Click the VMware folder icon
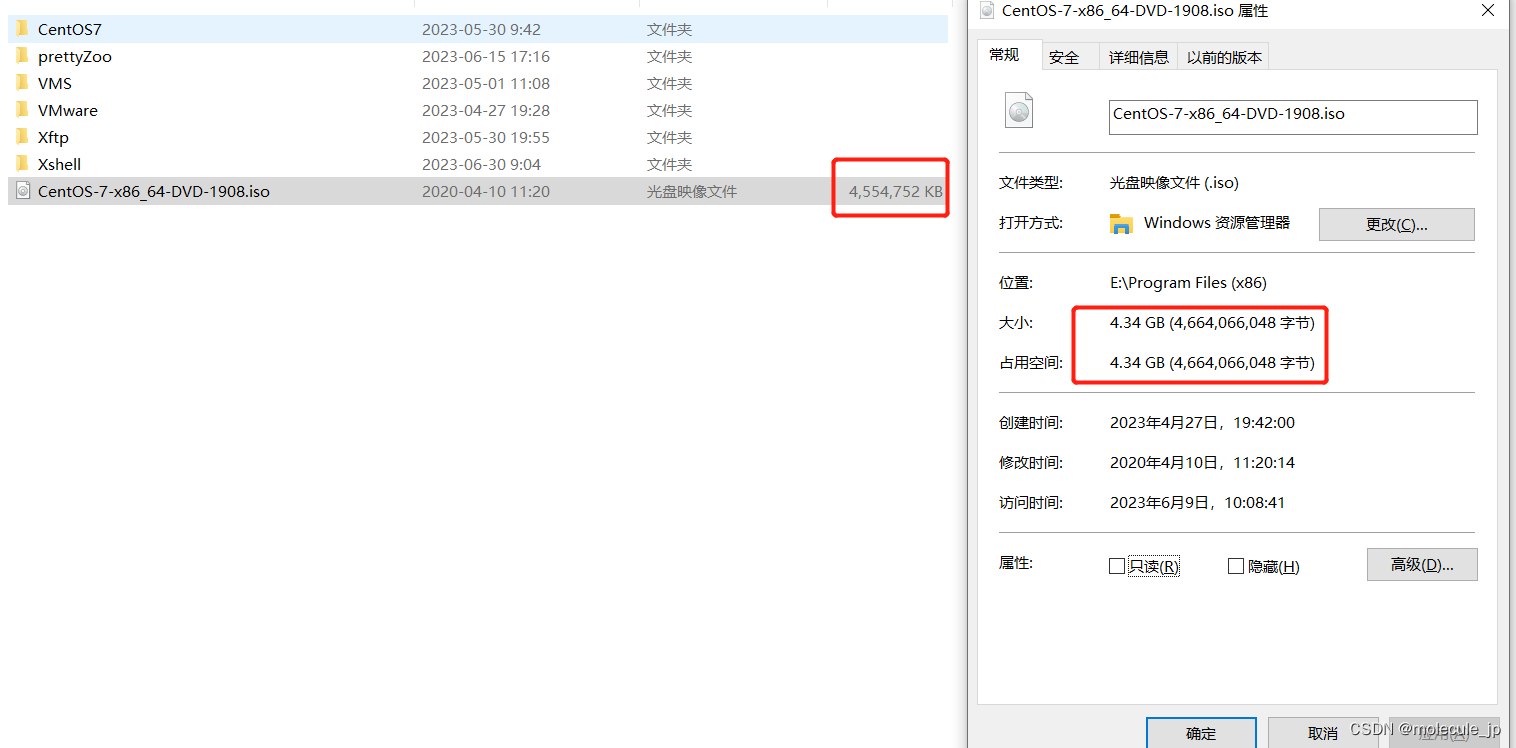1516x748 pixels. point(22,110)
